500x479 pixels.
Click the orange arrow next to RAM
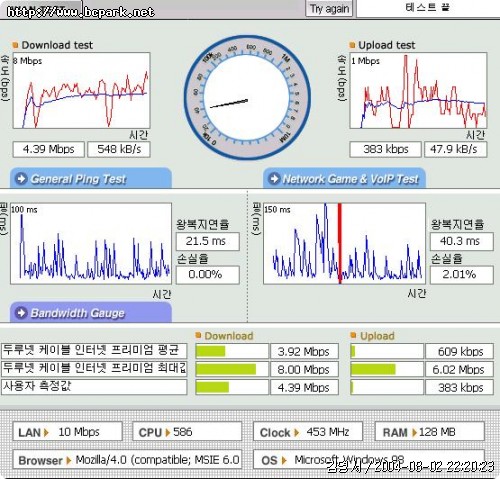(414, 432)
